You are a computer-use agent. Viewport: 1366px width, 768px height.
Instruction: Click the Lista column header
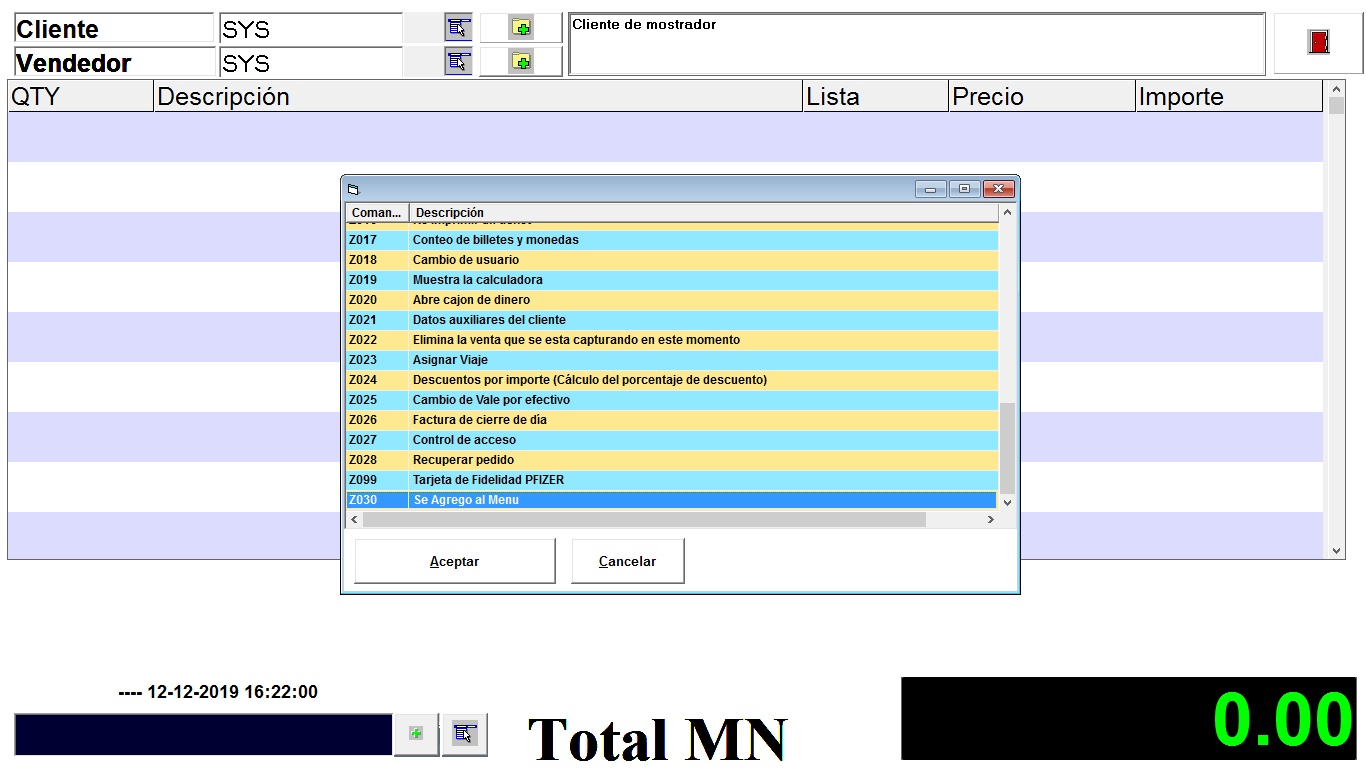coord(875,97)
